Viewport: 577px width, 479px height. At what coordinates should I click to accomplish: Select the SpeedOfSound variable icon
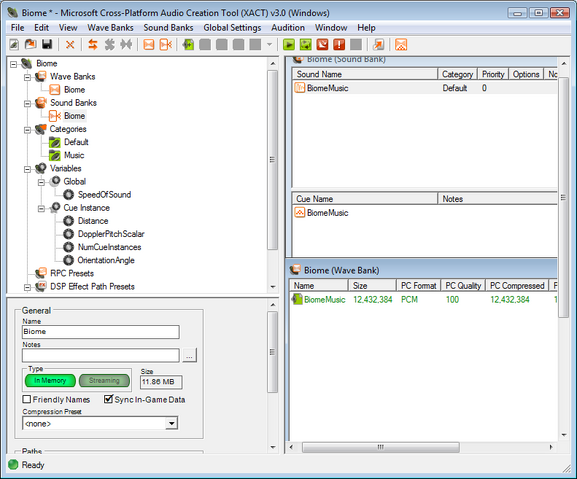point(68,195)
